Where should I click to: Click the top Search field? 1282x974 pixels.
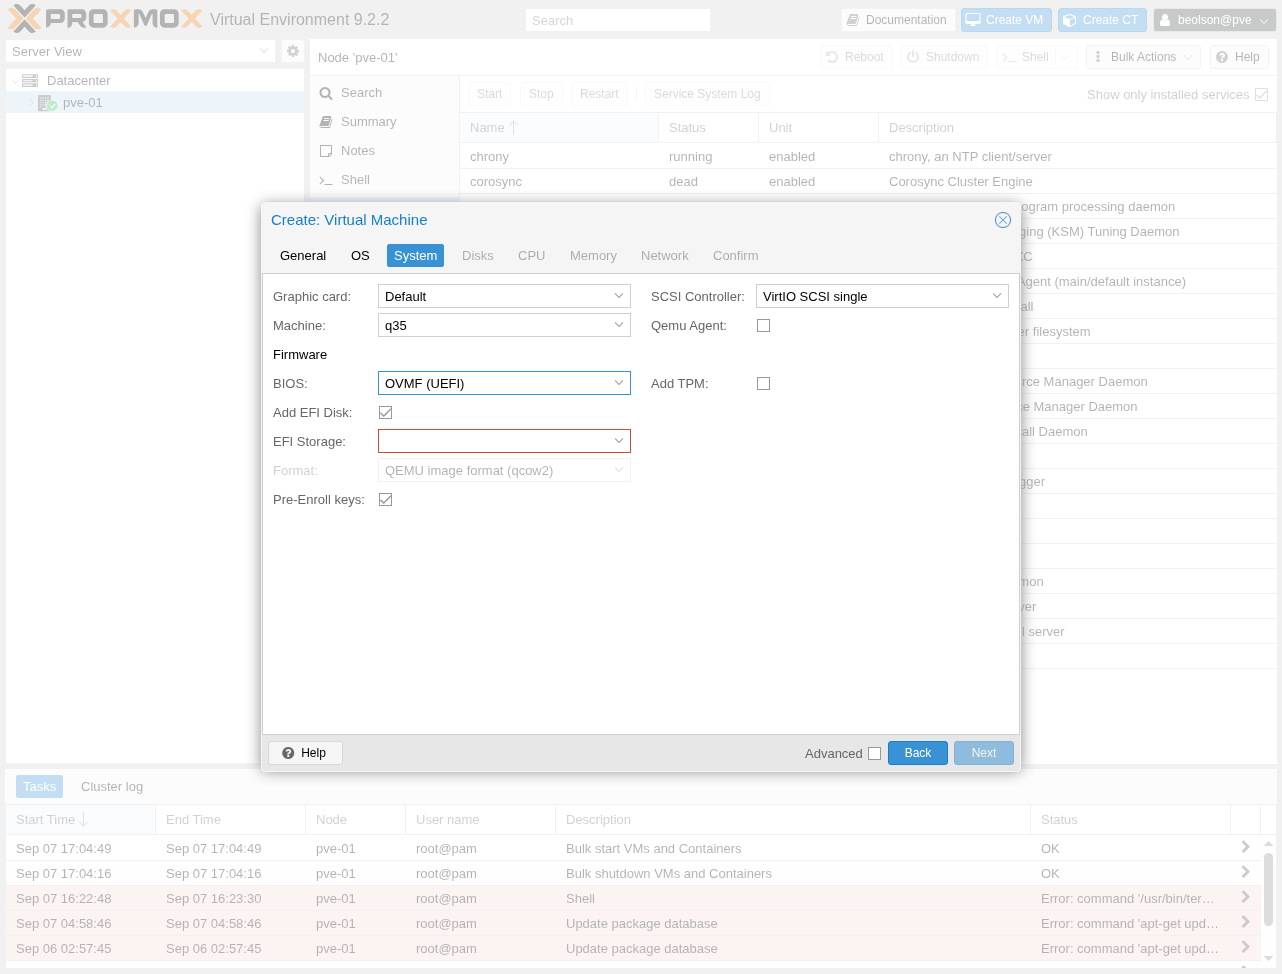pyautogui.click(x=618, y=20)
